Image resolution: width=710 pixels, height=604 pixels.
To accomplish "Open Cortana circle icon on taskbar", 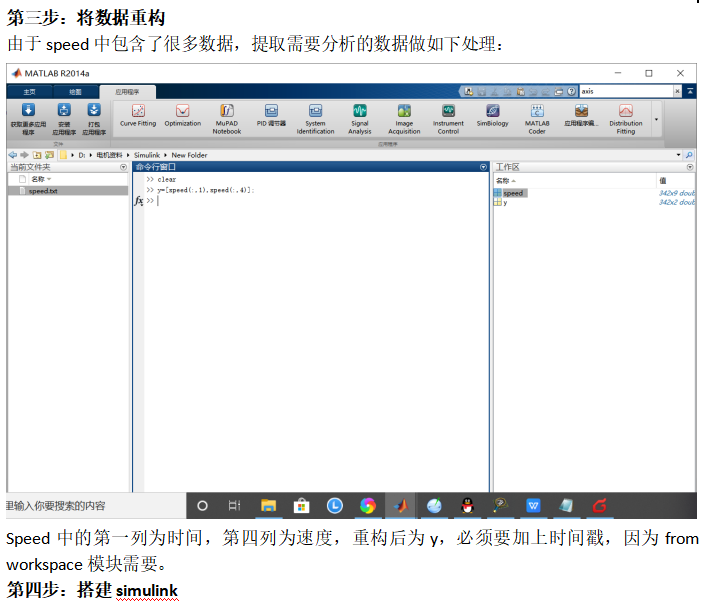I will tap(202, 506).
